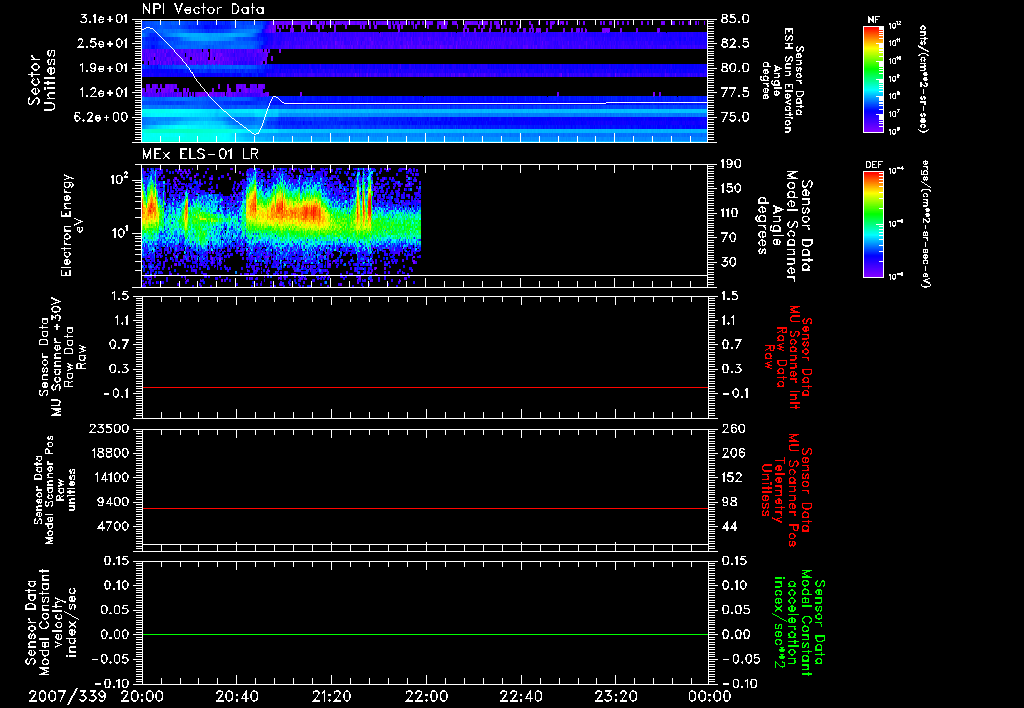
Task: Click the "00:00" time tick label
Action: [709, 696]
